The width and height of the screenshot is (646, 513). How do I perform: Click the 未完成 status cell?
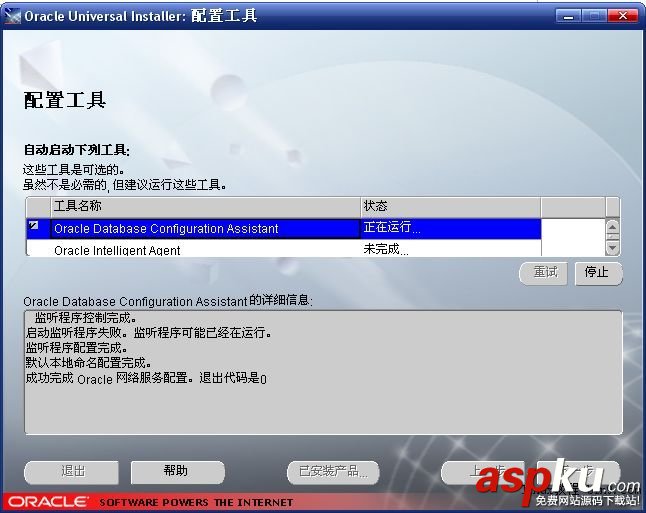(x=451, y=249)
